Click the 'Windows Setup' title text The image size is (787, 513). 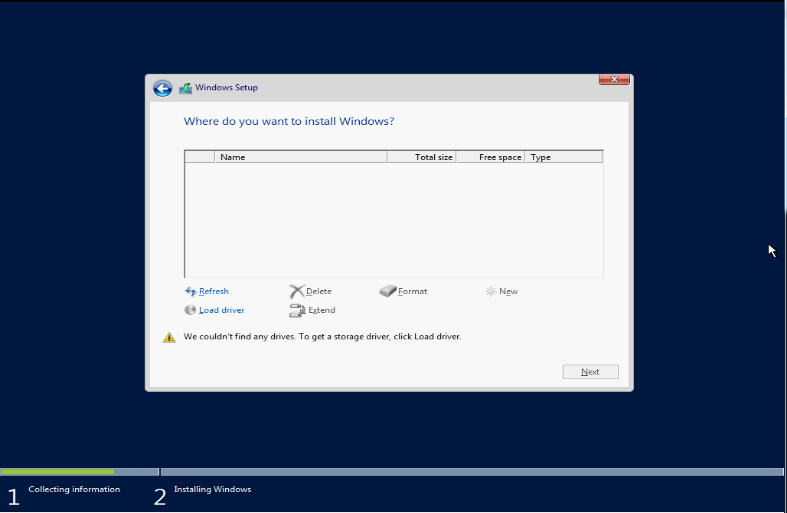(226, 87)
